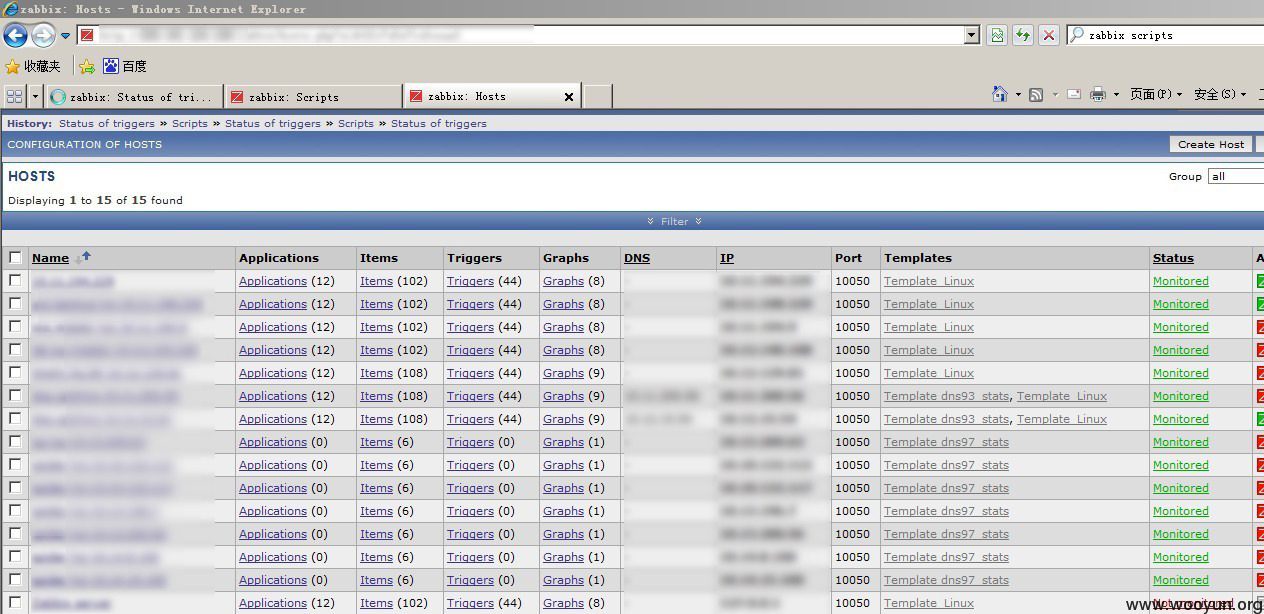Open Graphs link in last visible row
Image resolution: width=1264 pixels, height=614 pixels.
coord(563,603)
